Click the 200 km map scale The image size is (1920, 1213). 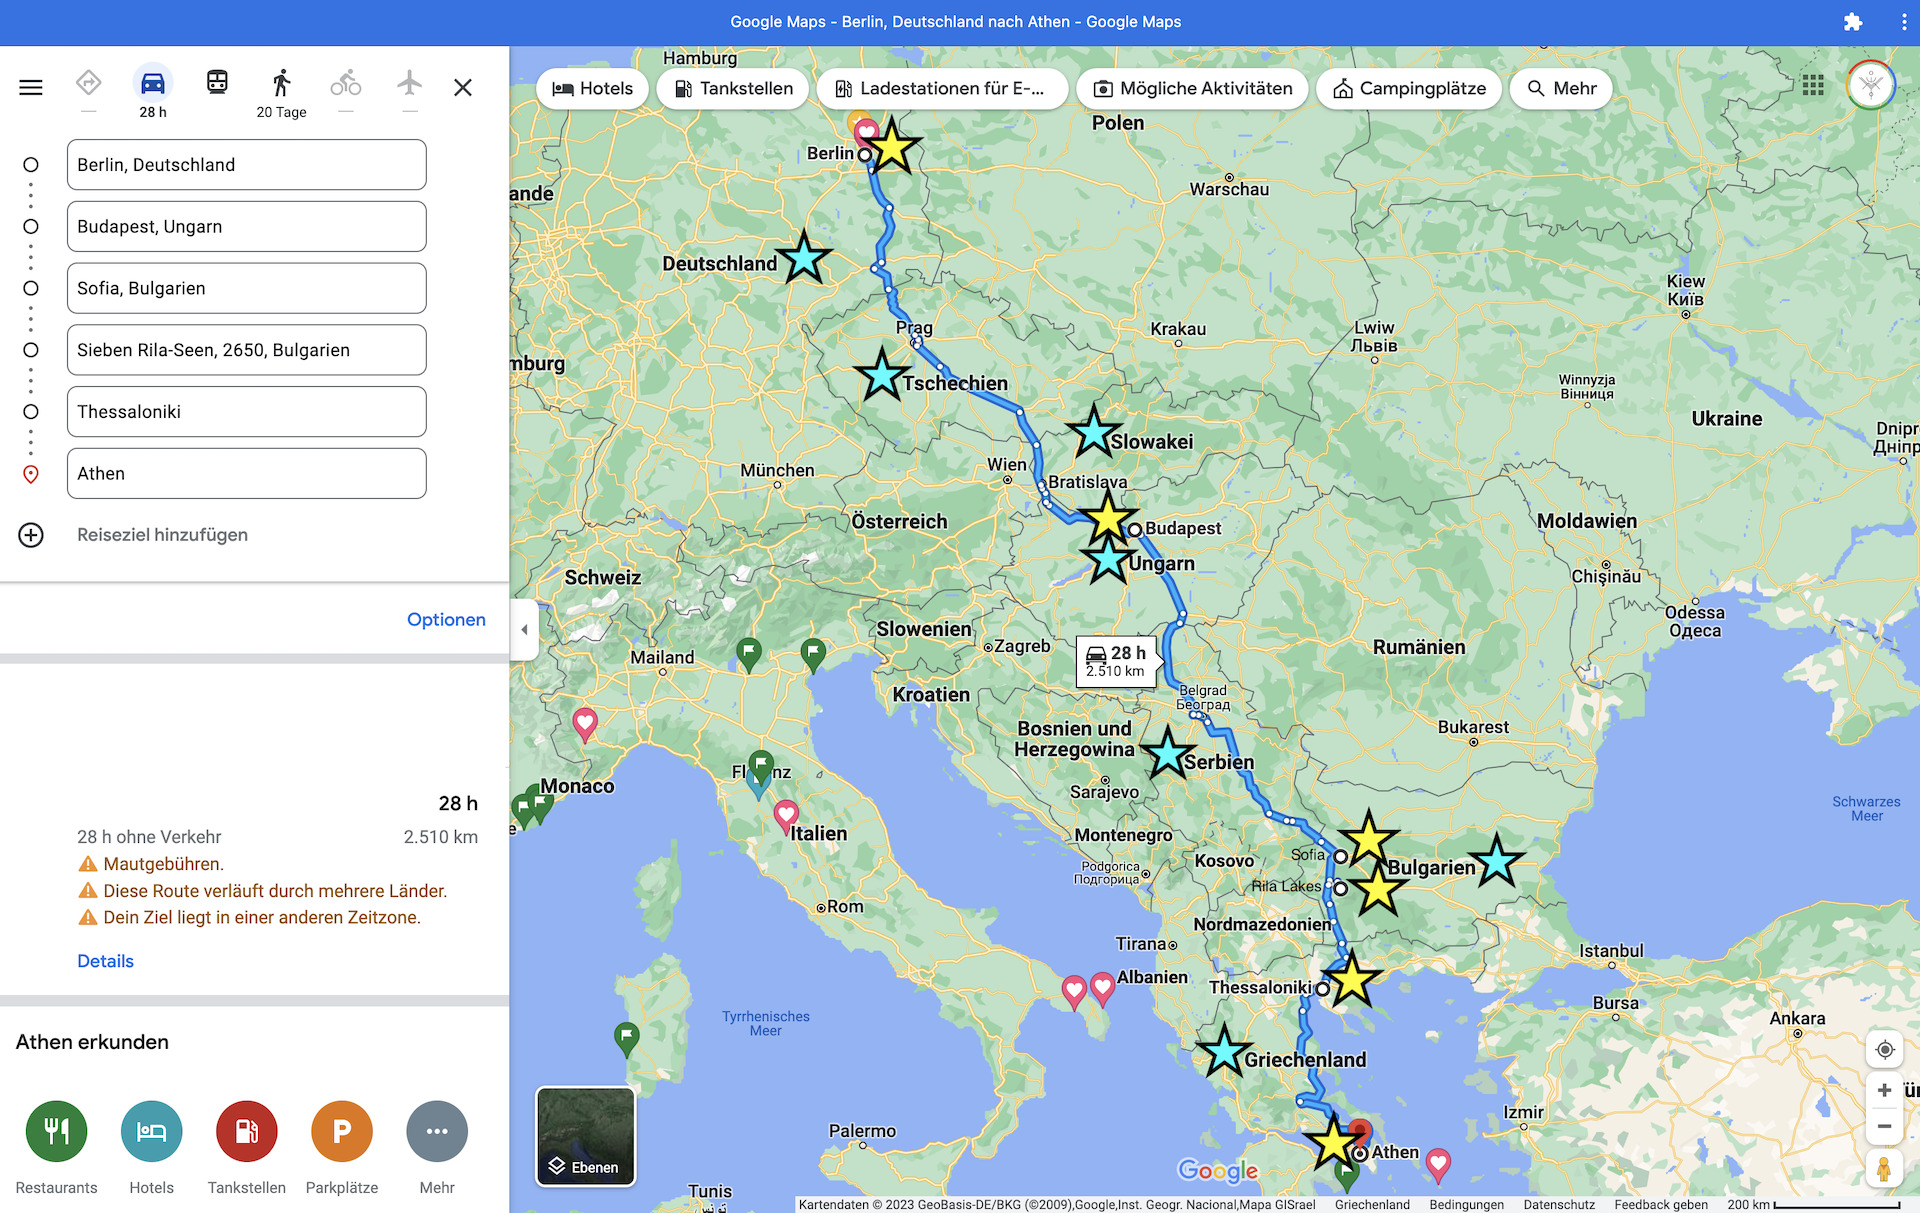click(x=1813, y=1204)
